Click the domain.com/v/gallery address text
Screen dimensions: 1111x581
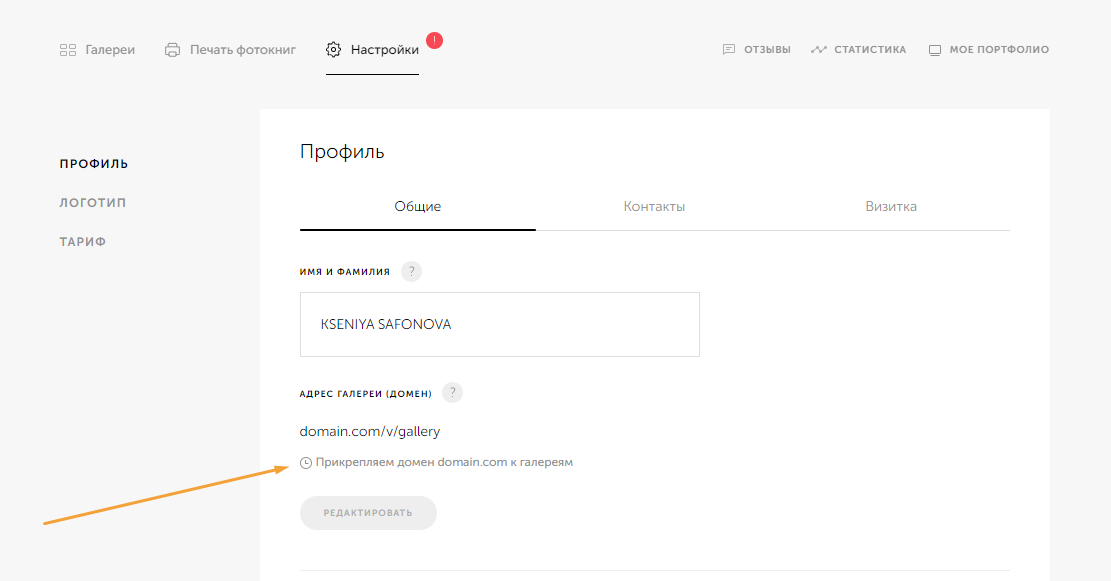370,432
